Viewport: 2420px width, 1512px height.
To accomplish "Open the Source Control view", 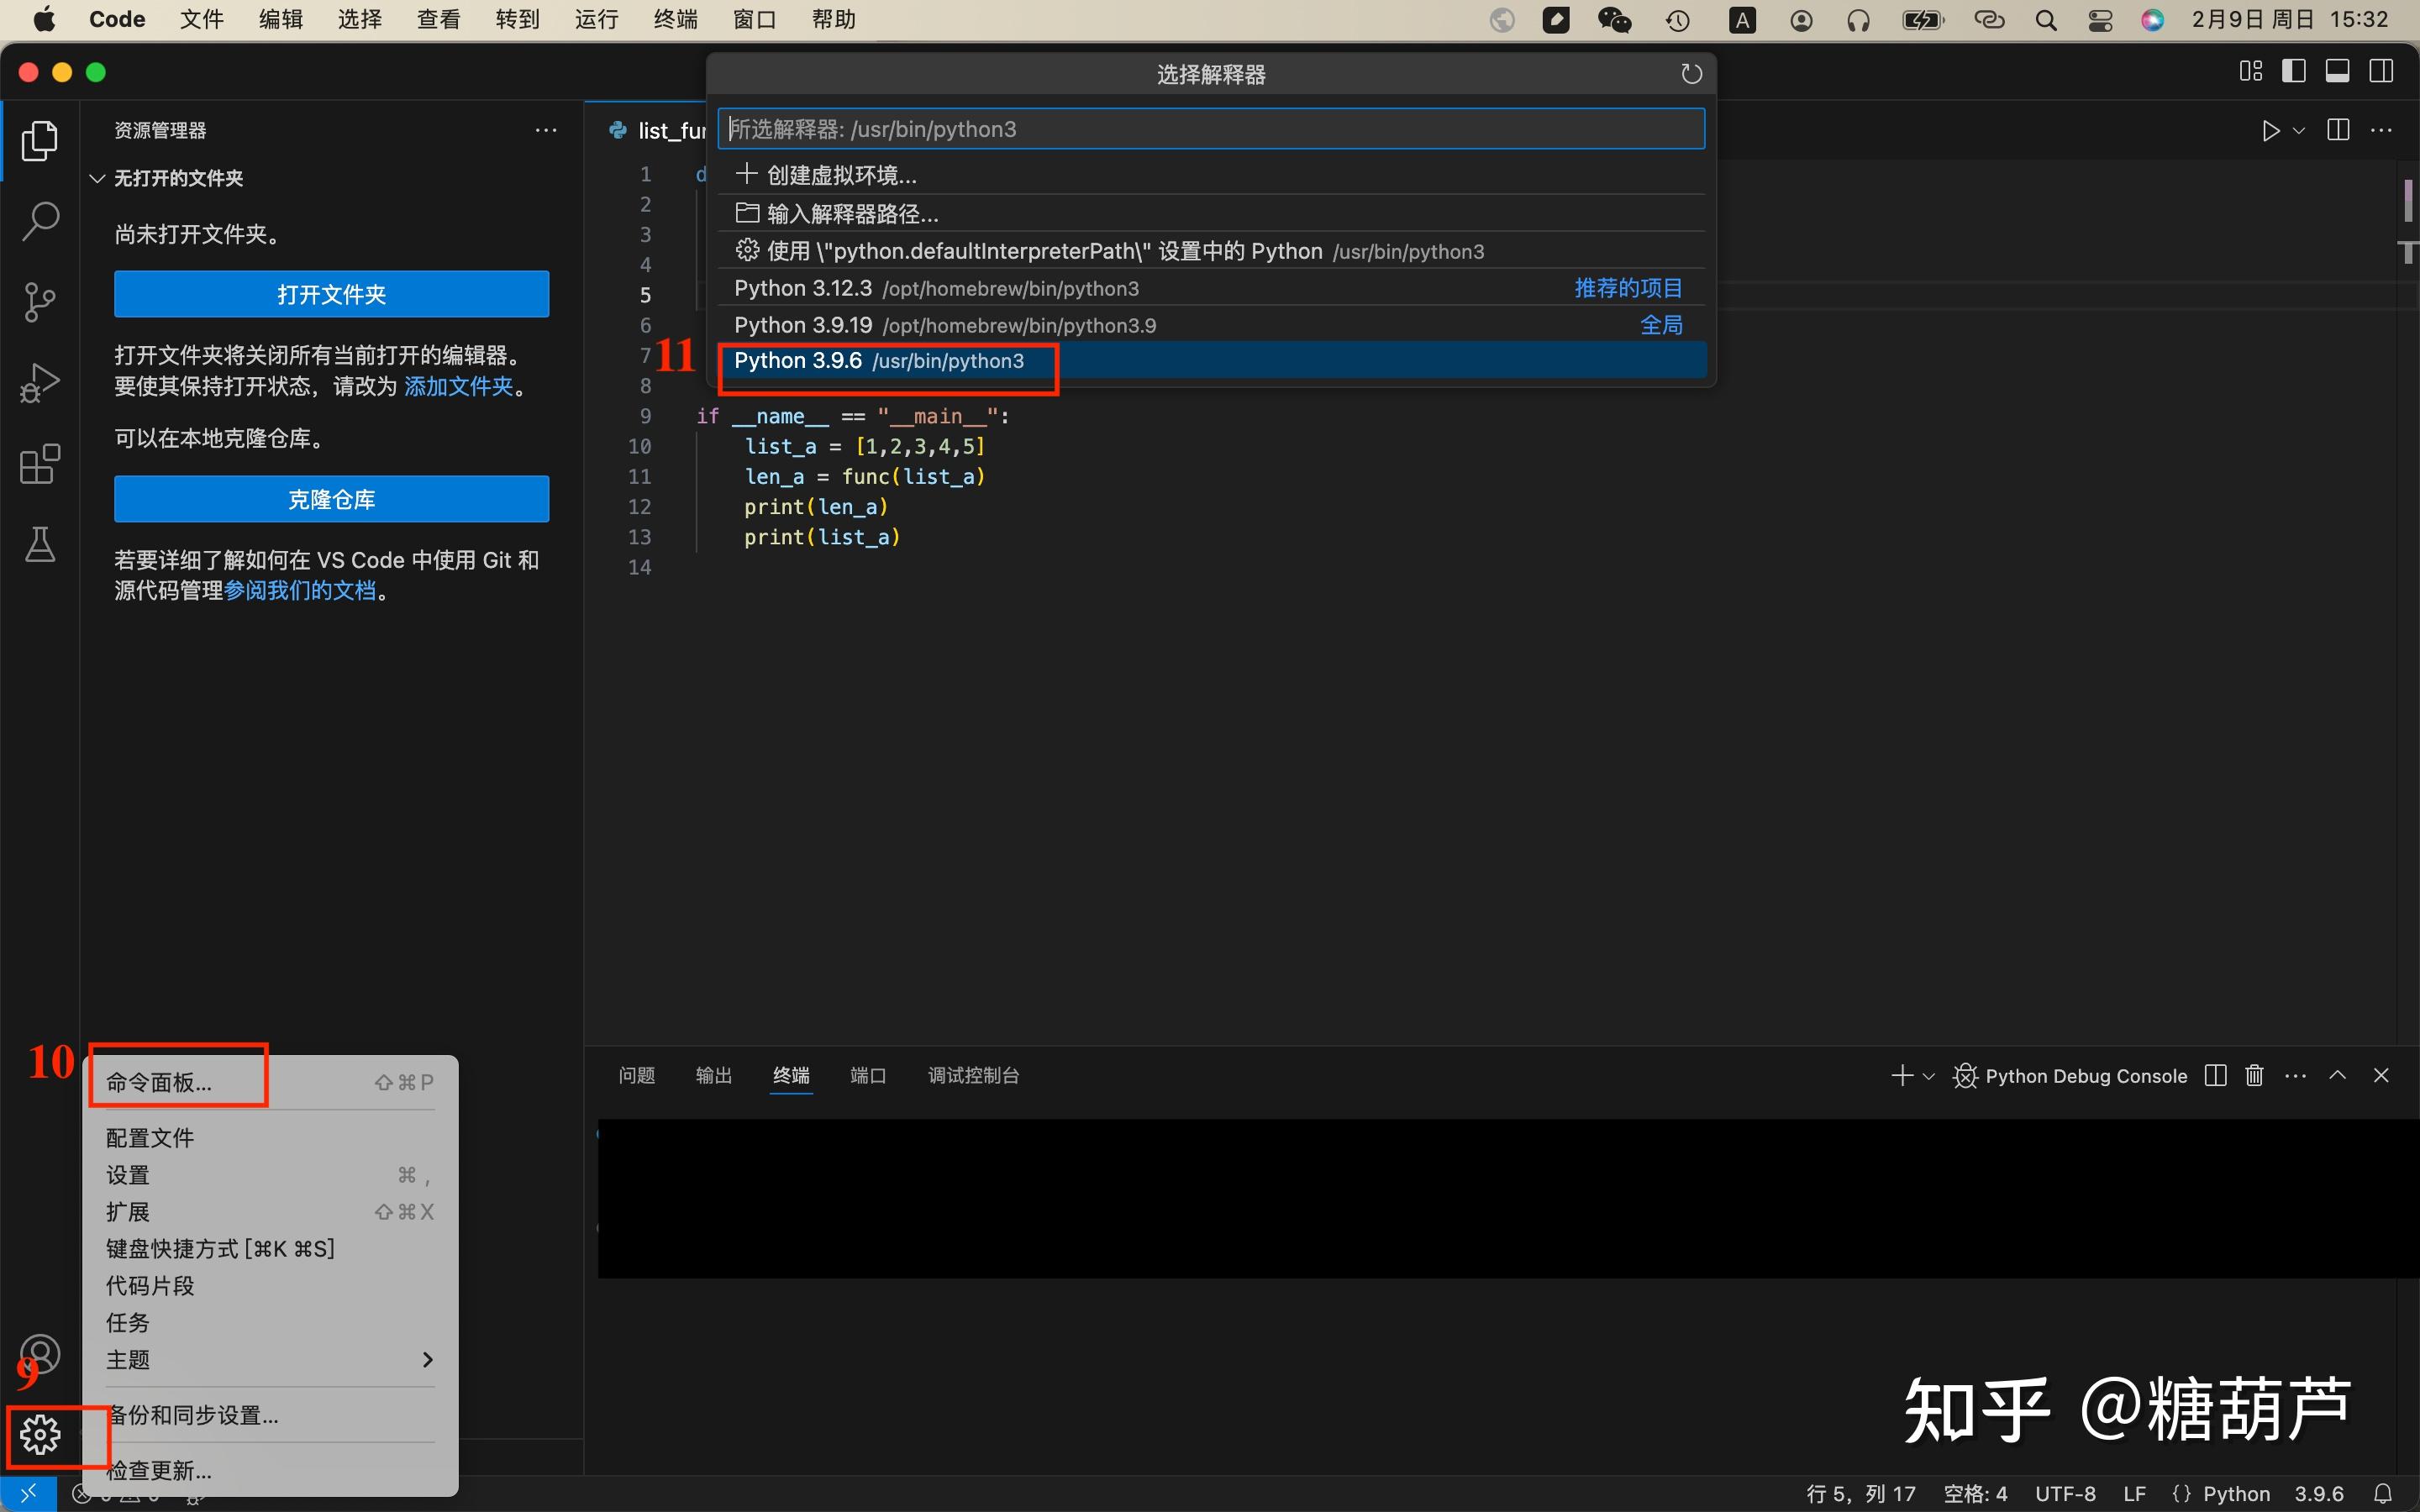I will coord(40,302).
